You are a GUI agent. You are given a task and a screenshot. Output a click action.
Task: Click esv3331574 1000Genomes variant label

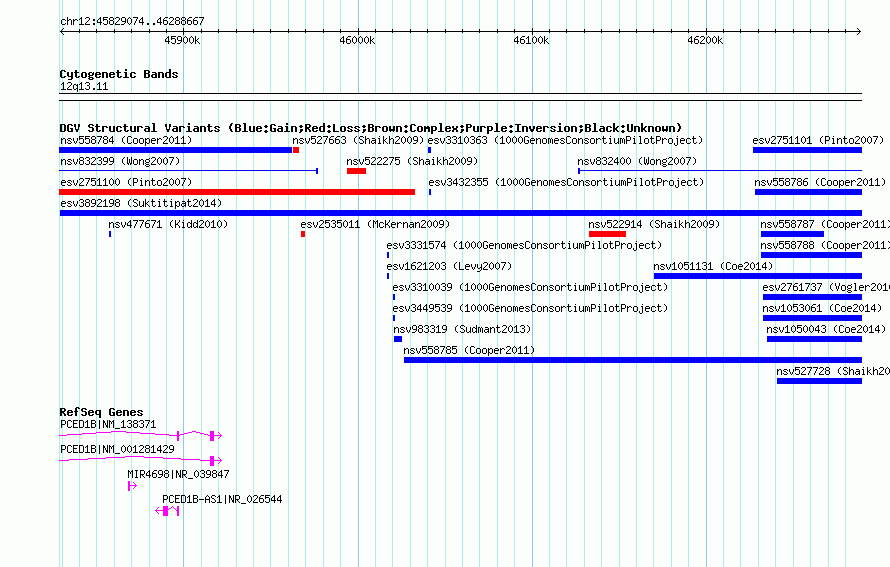pyautogui.click(x=524, y=245)
